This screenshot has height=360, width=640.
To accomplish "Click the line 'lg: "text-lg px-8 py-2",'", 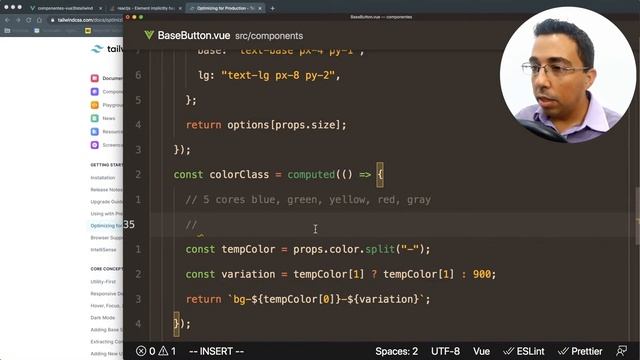I will tap(269, 76).
